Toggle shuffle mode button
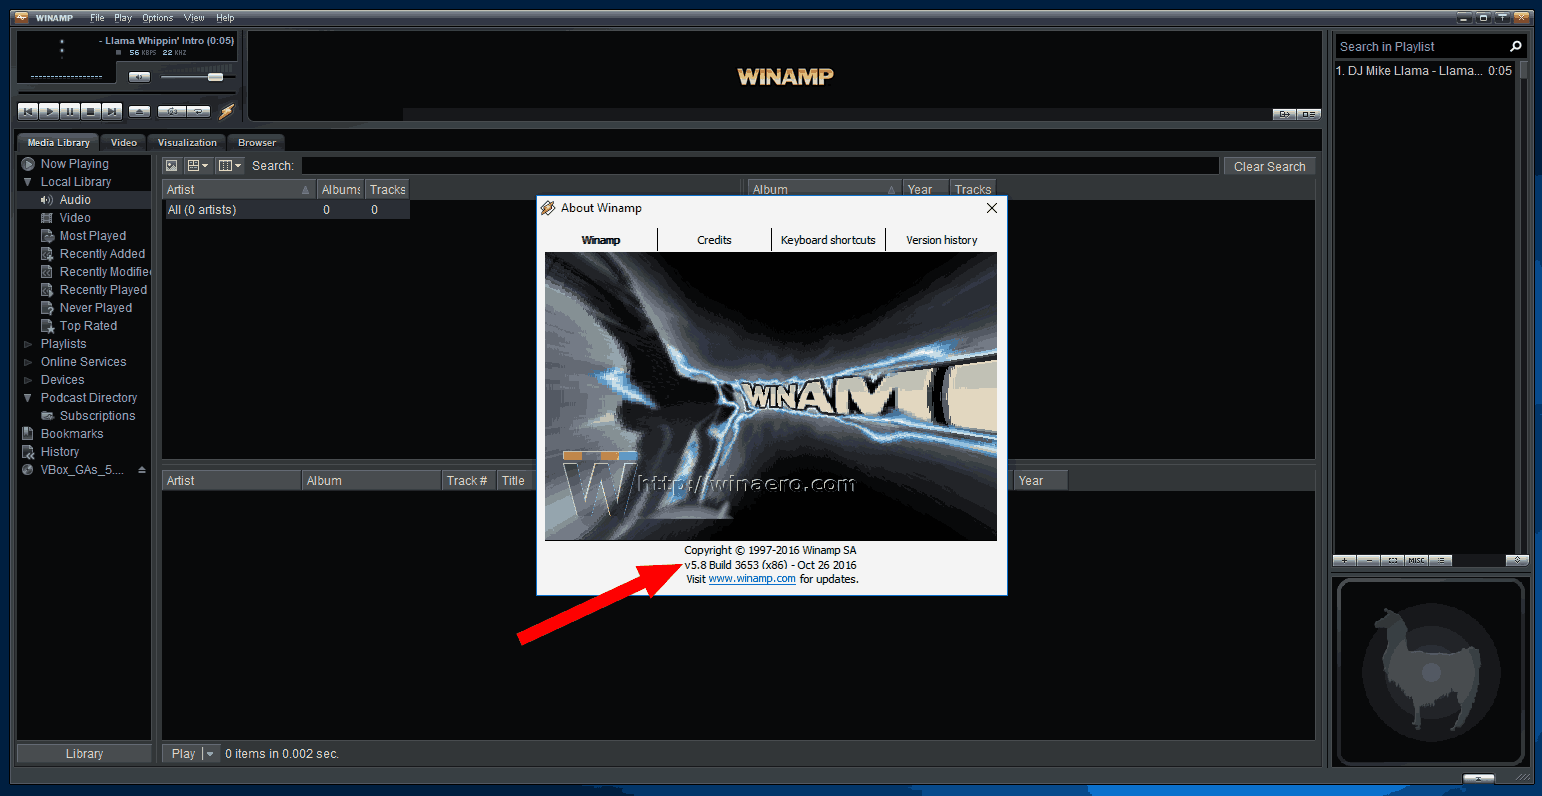Screen dimensions: 1542x796 (172, 112)
